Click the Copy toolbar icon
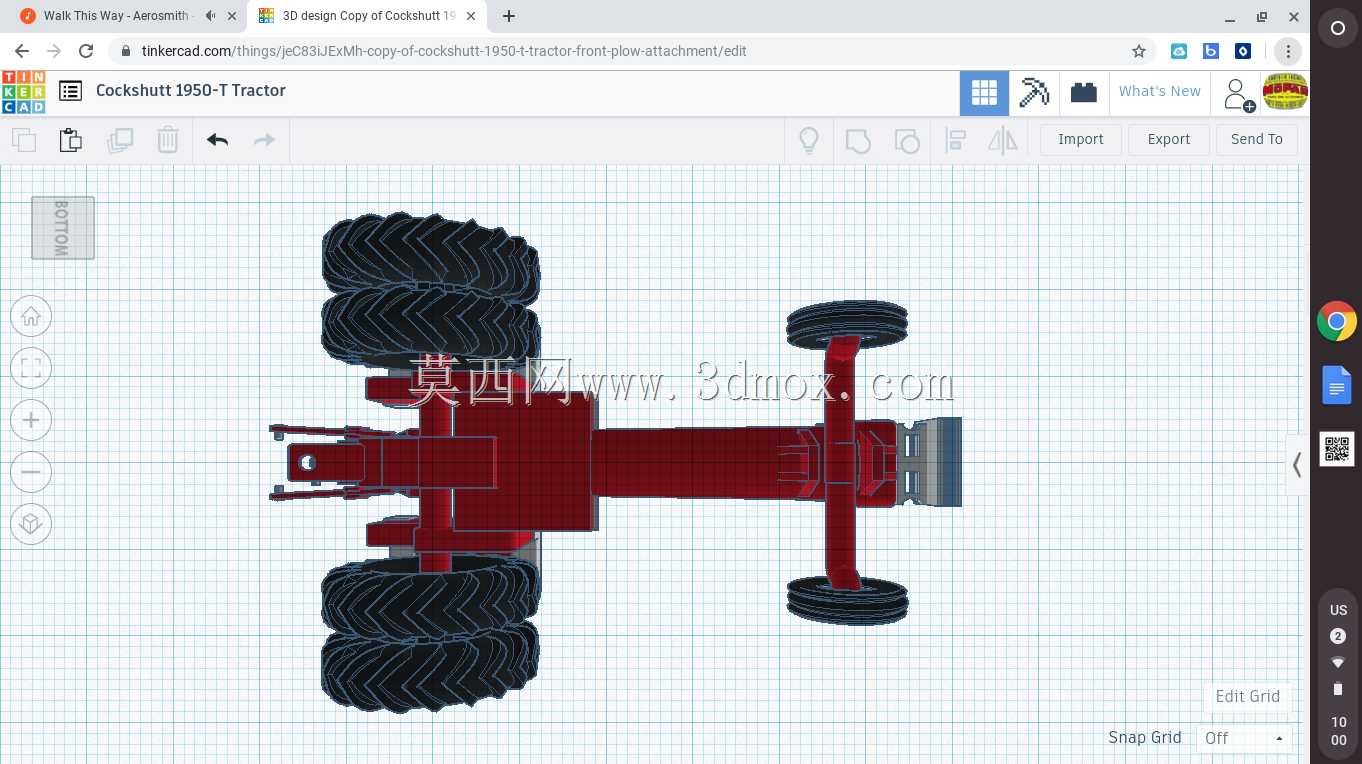1362x764 pixels. click(23, 140)
